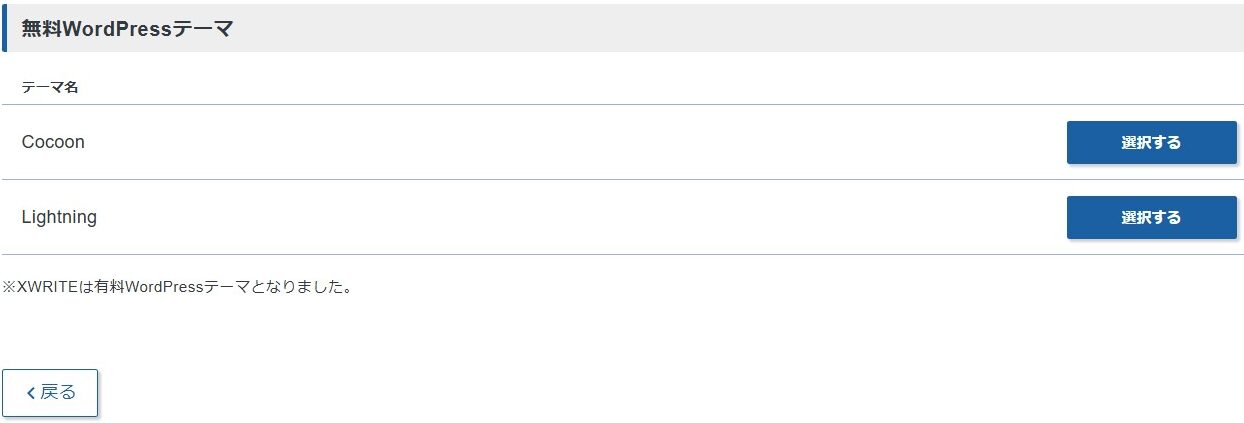Click the XWRITE paid theme notice text

pos(176,287)
